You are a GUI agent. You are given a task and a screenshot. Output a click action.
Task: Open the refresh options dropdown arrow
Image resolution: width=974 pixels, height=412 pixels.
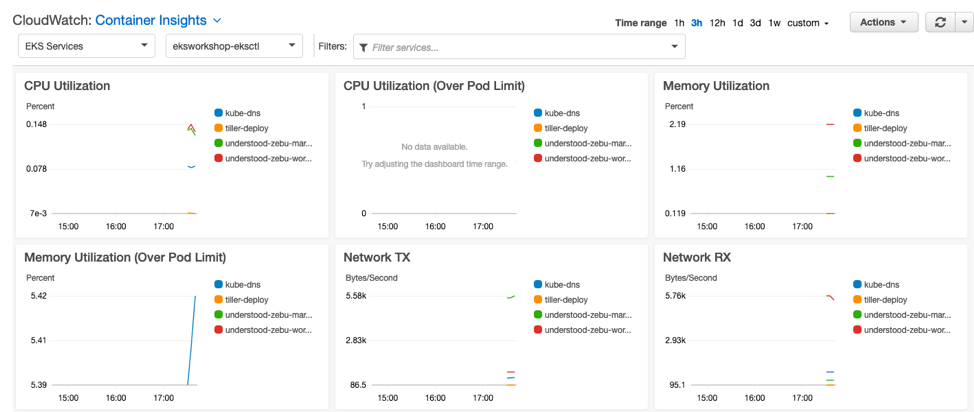963,22
